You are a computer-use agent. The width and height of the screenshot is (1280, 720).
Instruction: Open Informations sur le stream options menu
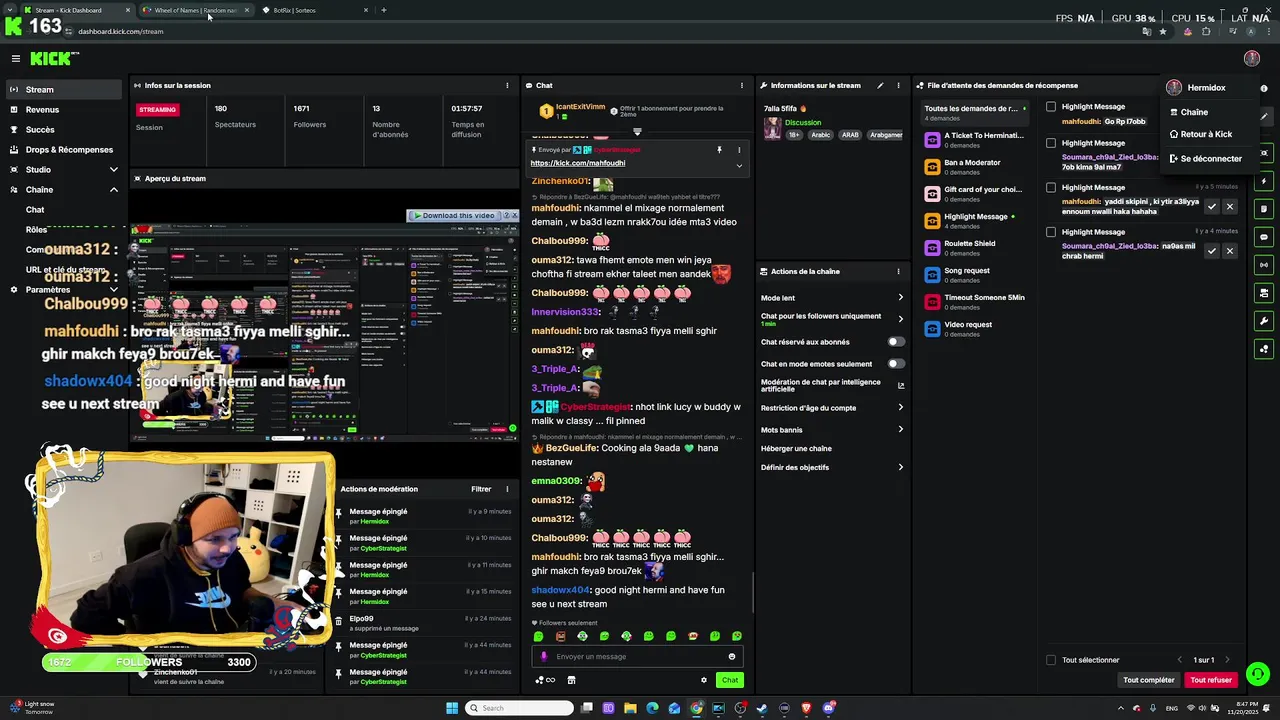tap(898, 86)
